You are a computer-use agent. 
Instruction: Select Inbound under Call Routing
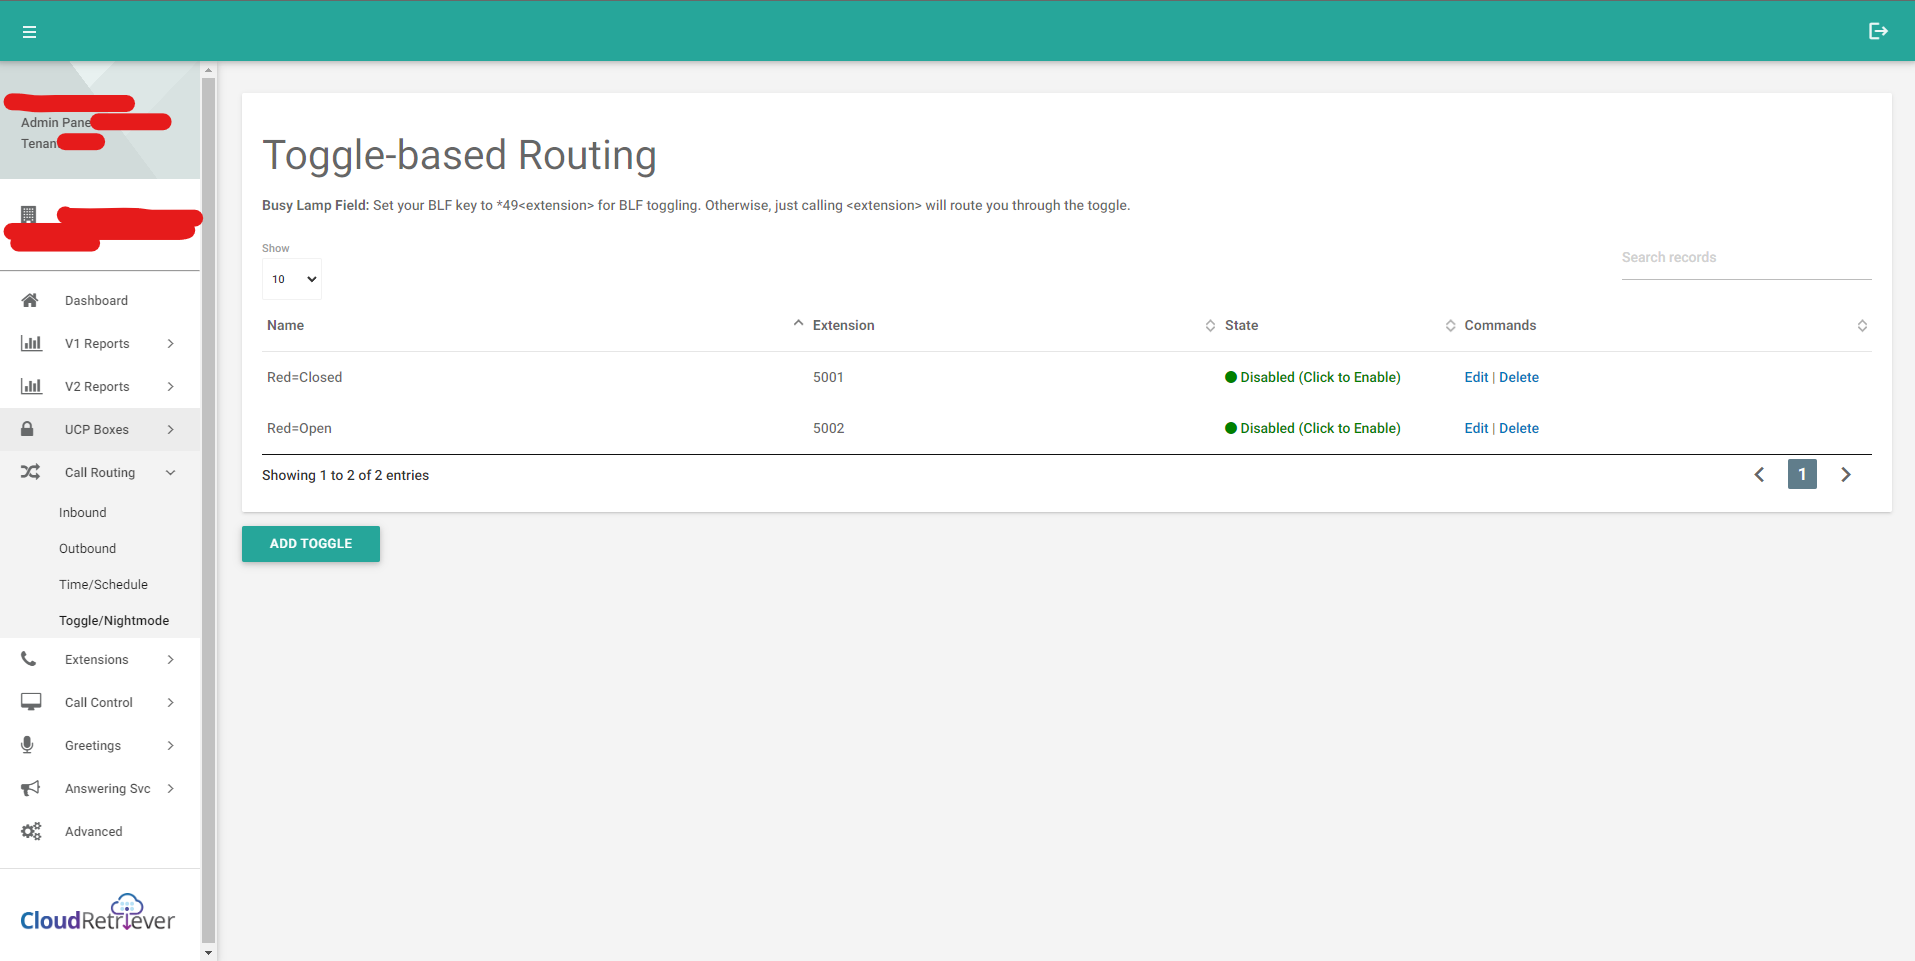click(82, 512)
